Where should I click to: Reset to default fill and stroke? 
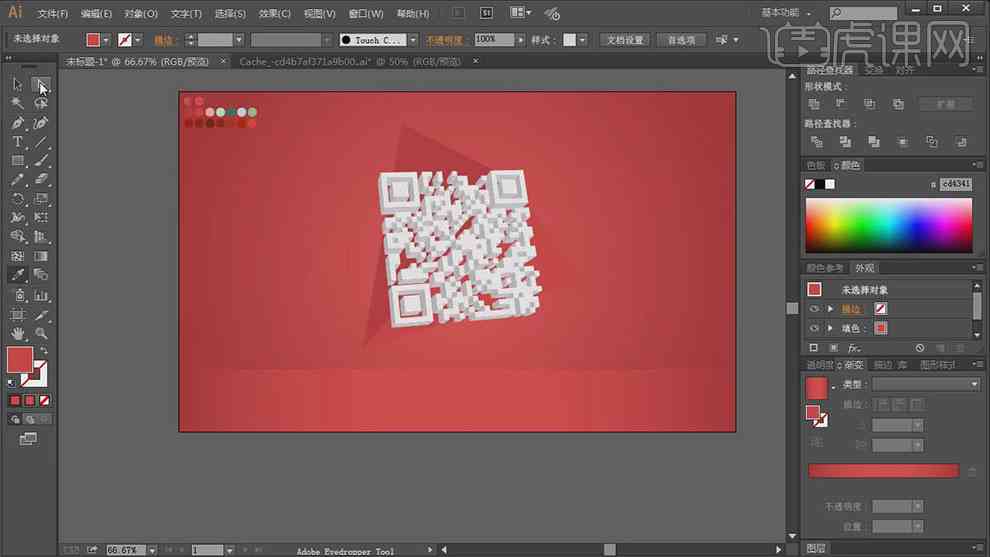pos(11,383)
